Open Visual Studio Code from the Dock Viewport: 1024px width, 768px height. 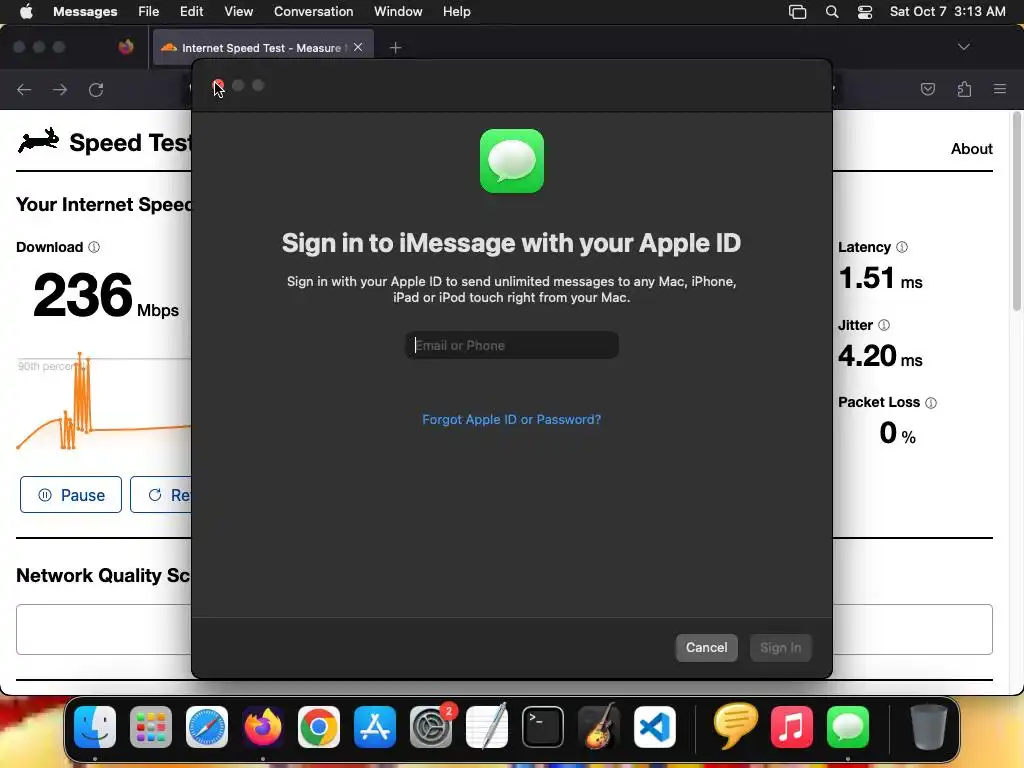point(655,727)
